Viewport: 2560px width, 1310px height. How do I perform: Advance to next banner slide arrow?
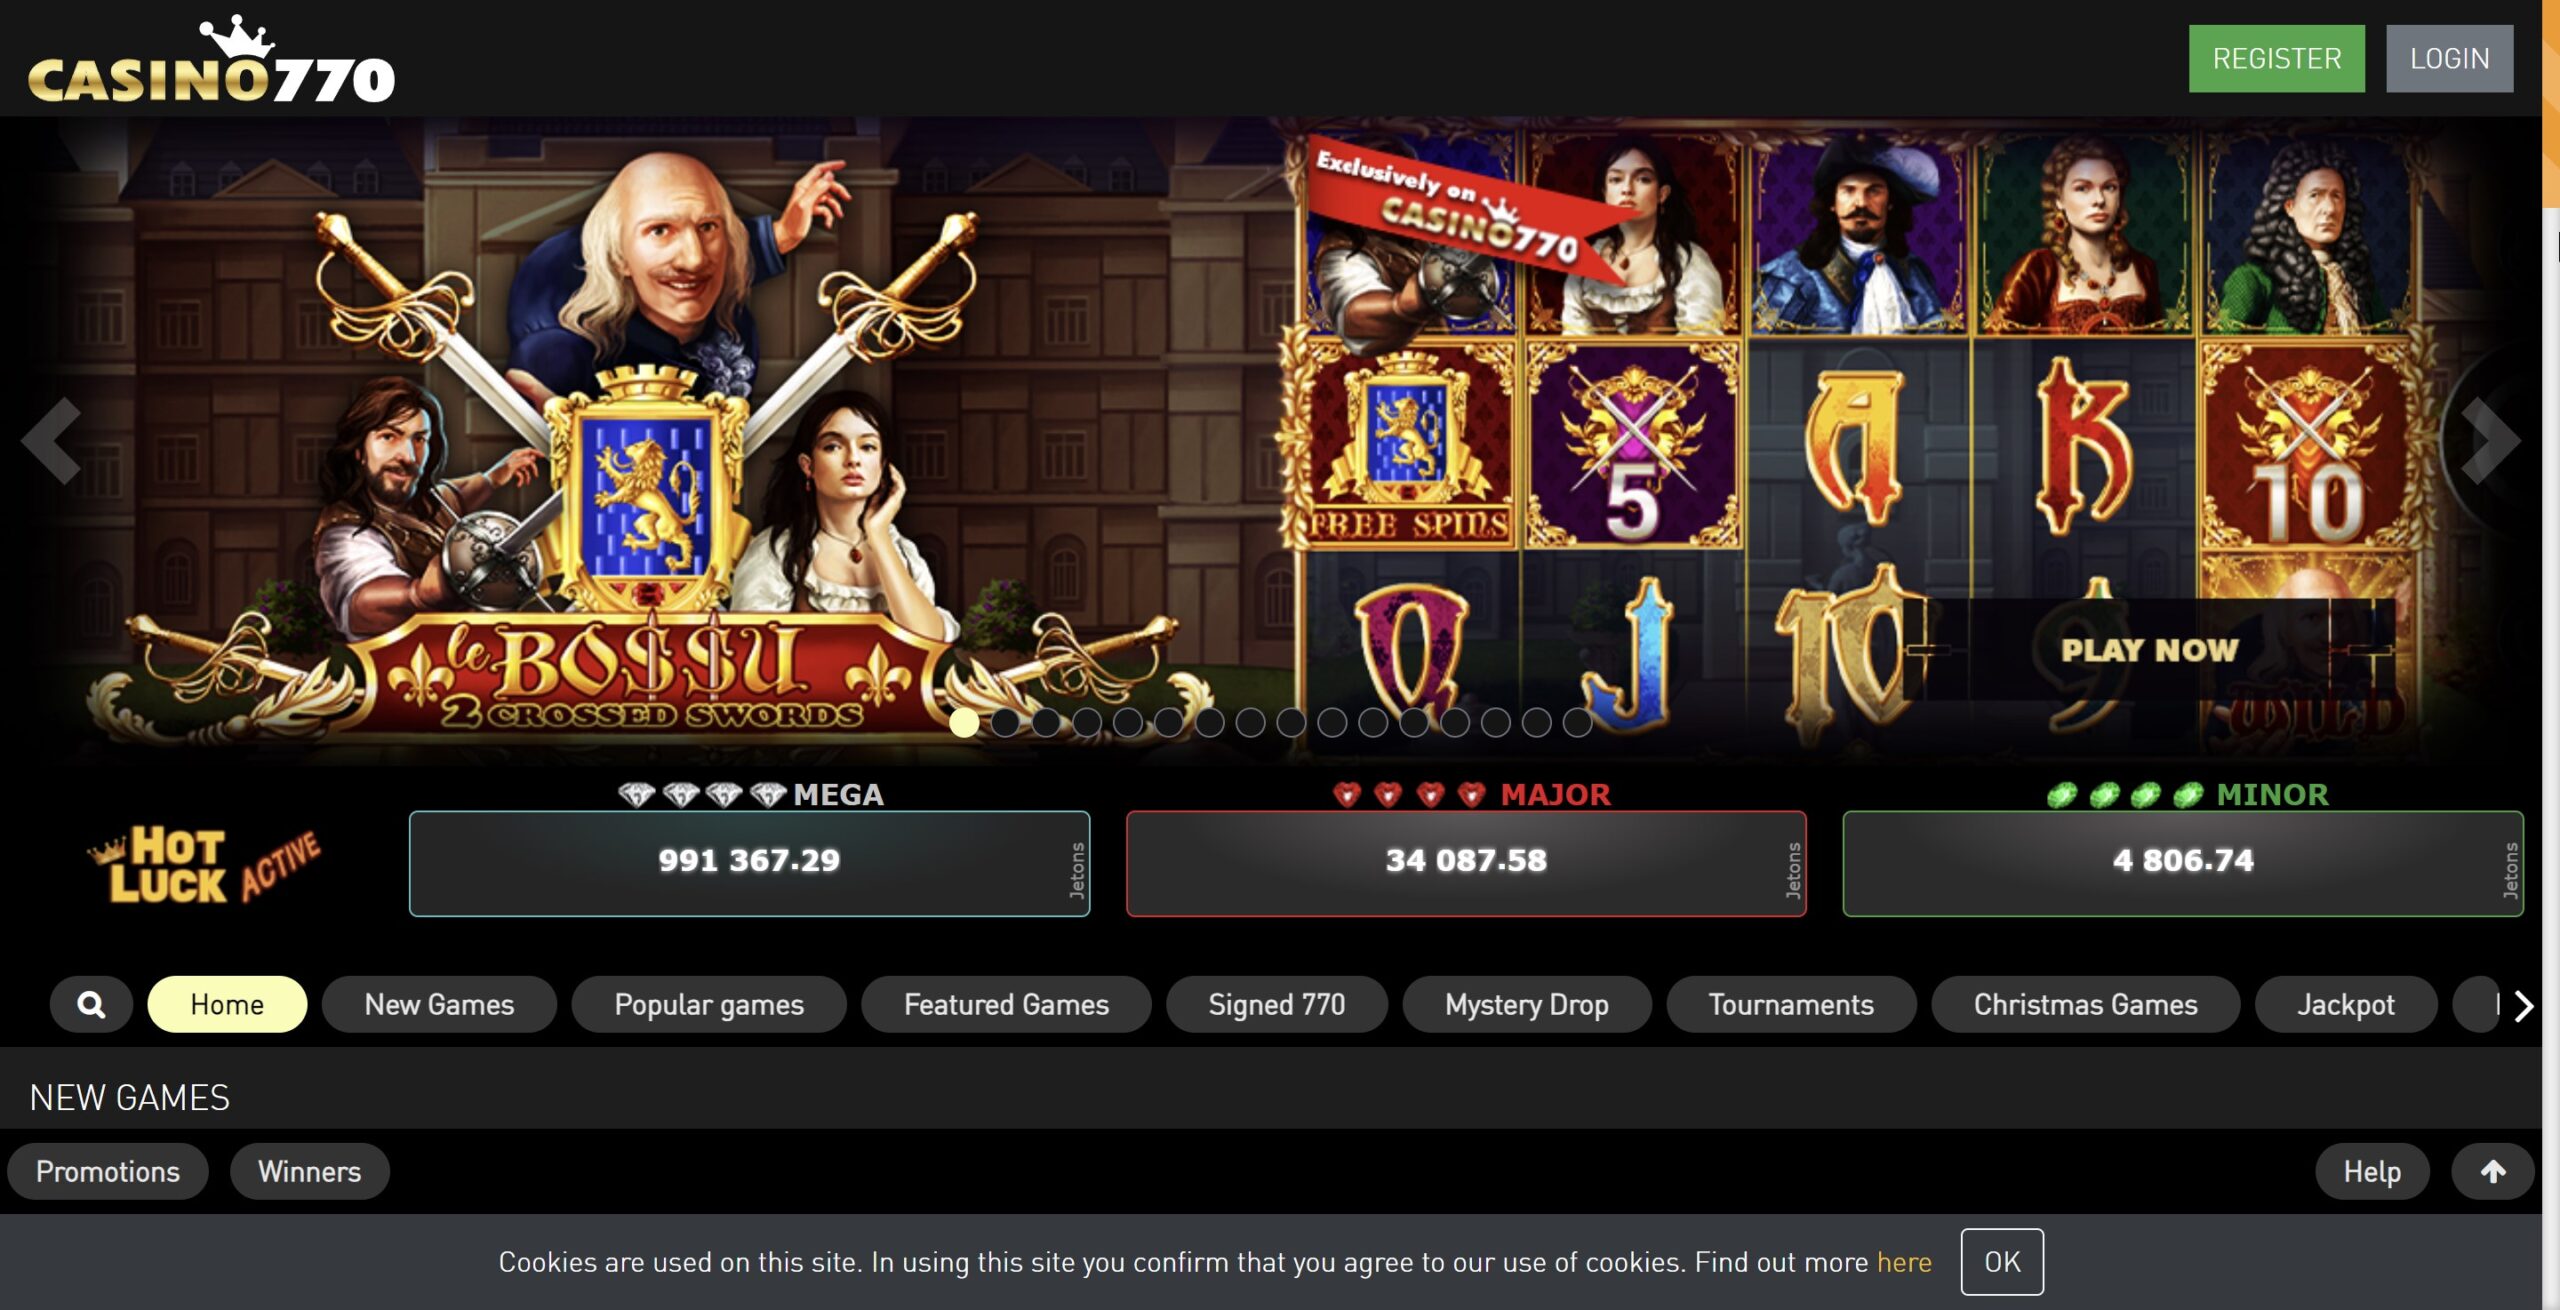click(x=2489, y=441)
